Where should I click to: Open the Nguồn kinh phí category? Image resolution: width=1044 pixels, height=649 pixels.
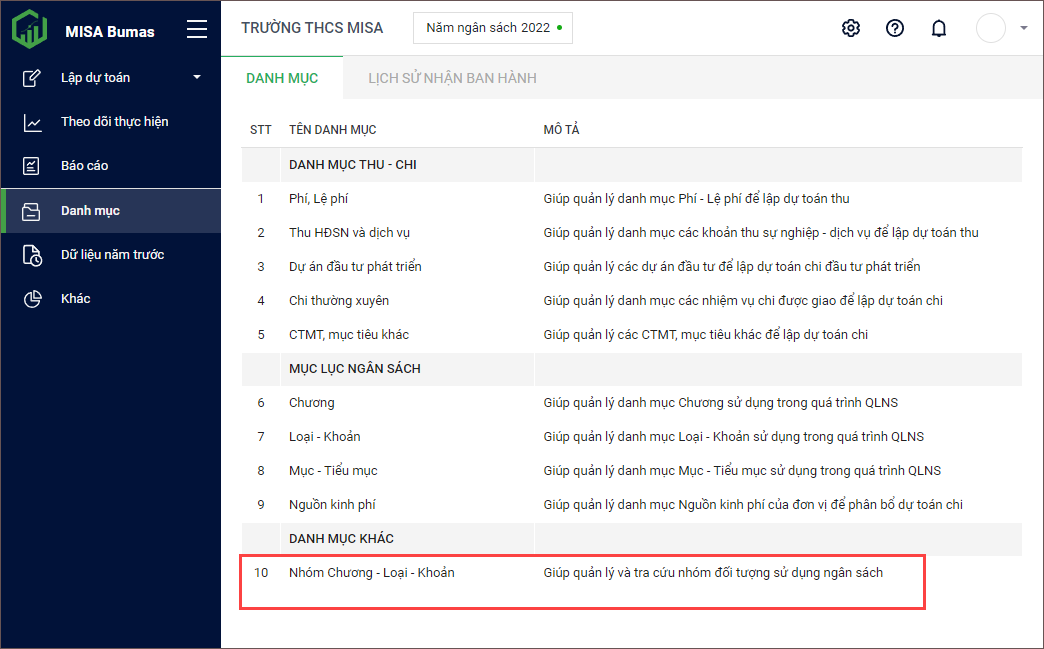[x=332, y=505]
